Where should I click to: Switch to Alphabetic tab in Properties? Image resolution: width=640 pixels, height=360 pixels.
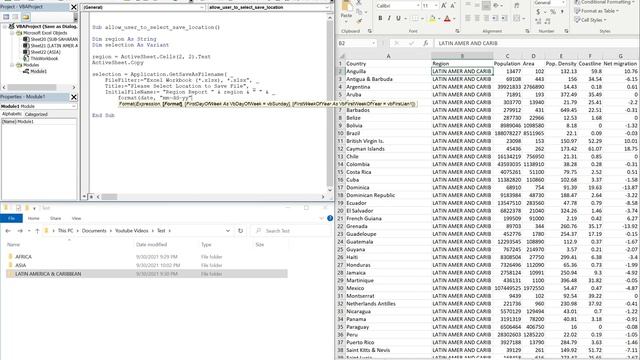[11, 114]
